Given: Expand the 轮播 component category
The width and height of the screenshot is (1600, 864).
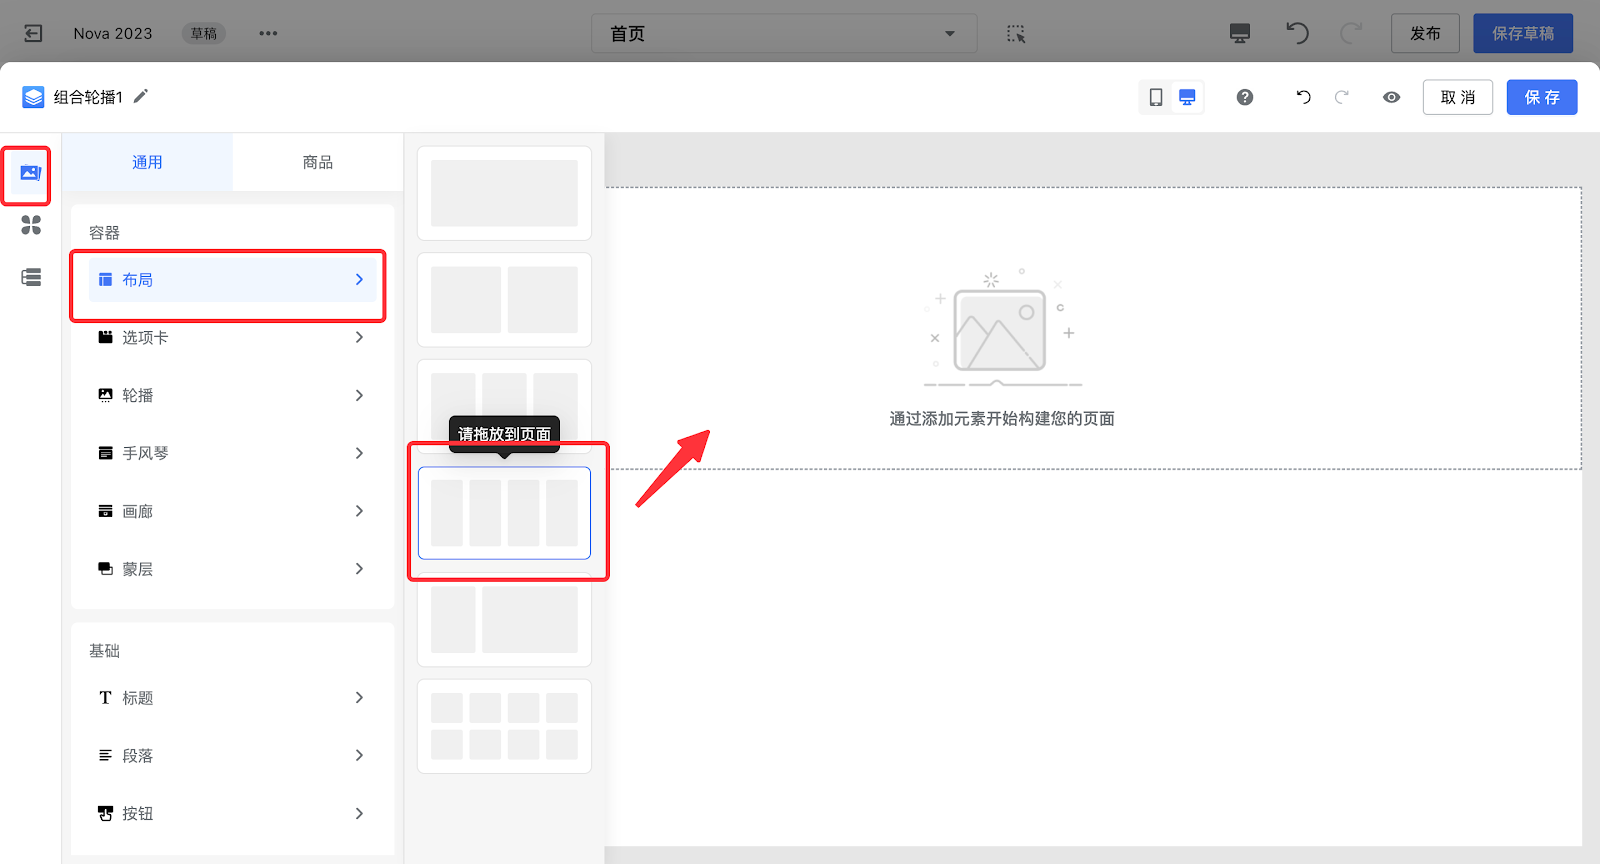Looking at the screenshot, I should [232, 395].
